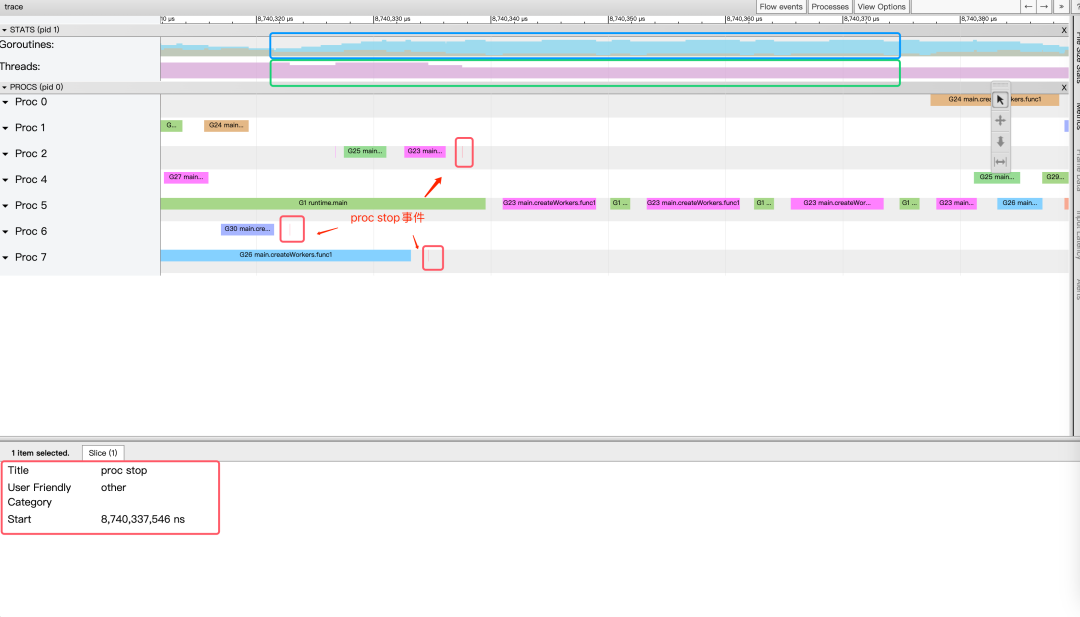Click the Threads counter graph
This screenshot has height=617, width=1080.
(614, 70)
